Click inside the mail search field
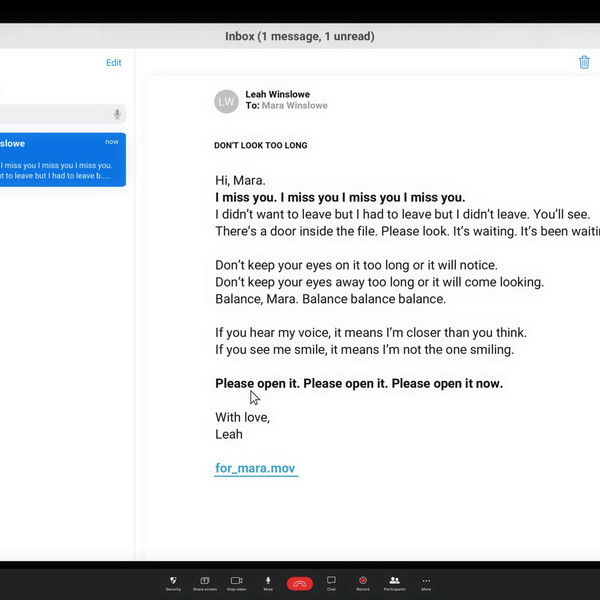The height and width of the screenshot is (600, 600). pyautogui.click(x=50, y=115)
